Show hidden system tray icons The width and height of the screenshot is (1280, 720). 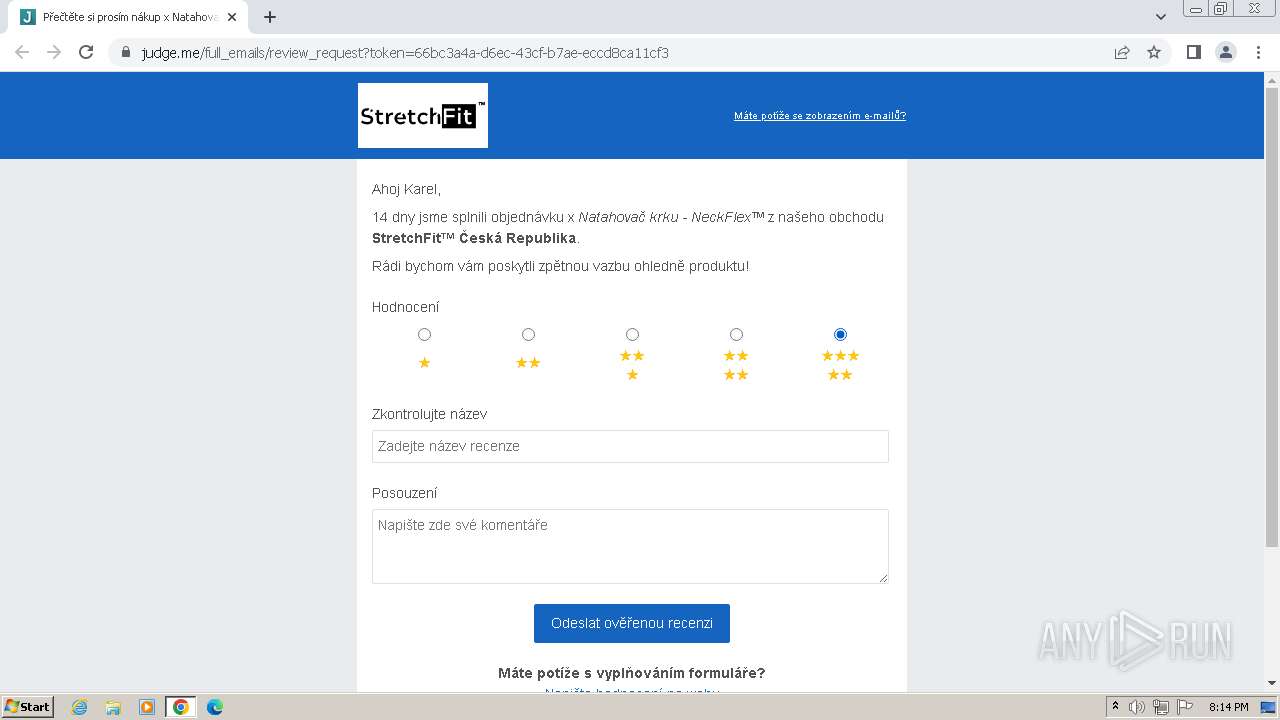coord(1115,707)
